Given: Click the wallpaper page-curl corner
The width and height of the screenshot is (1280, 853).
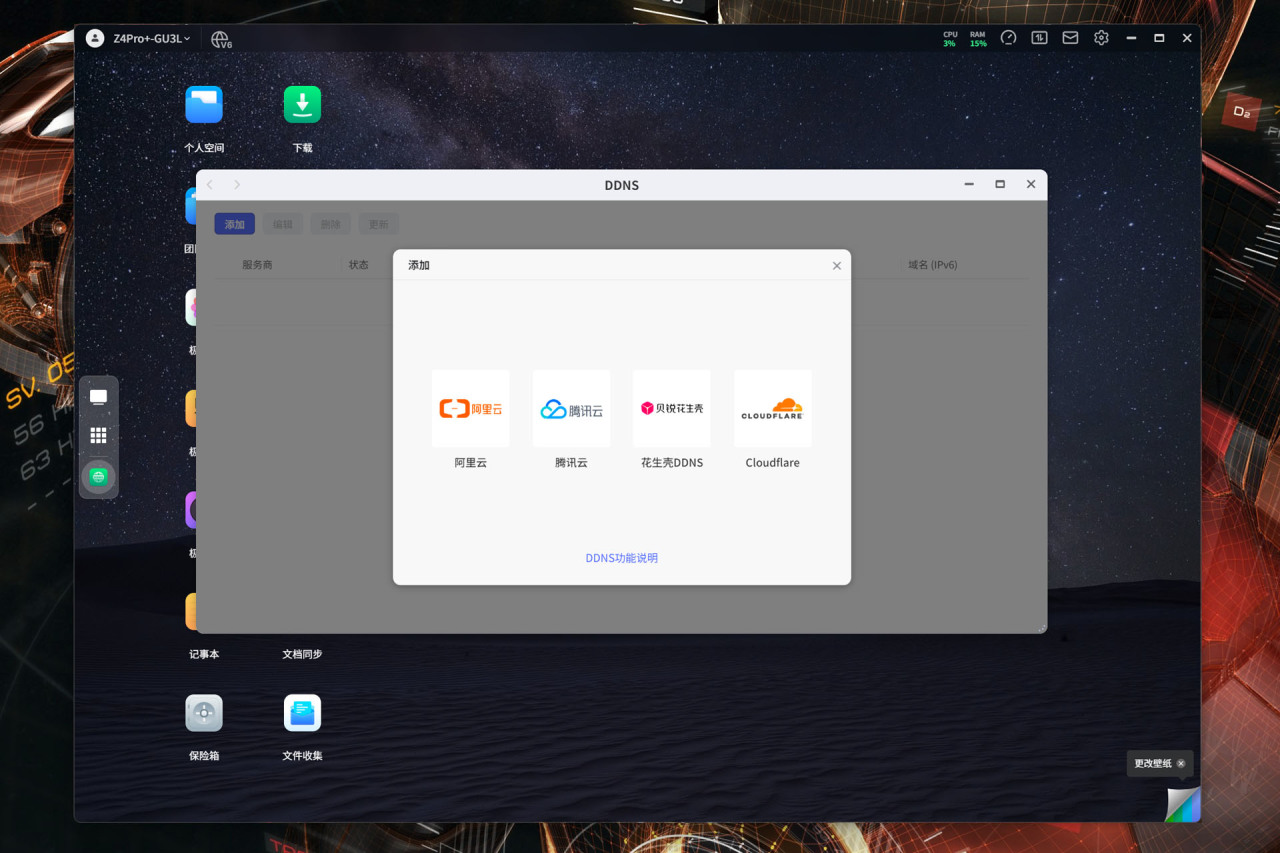Looking at the screenshot, I should [x=1184, y=805].
